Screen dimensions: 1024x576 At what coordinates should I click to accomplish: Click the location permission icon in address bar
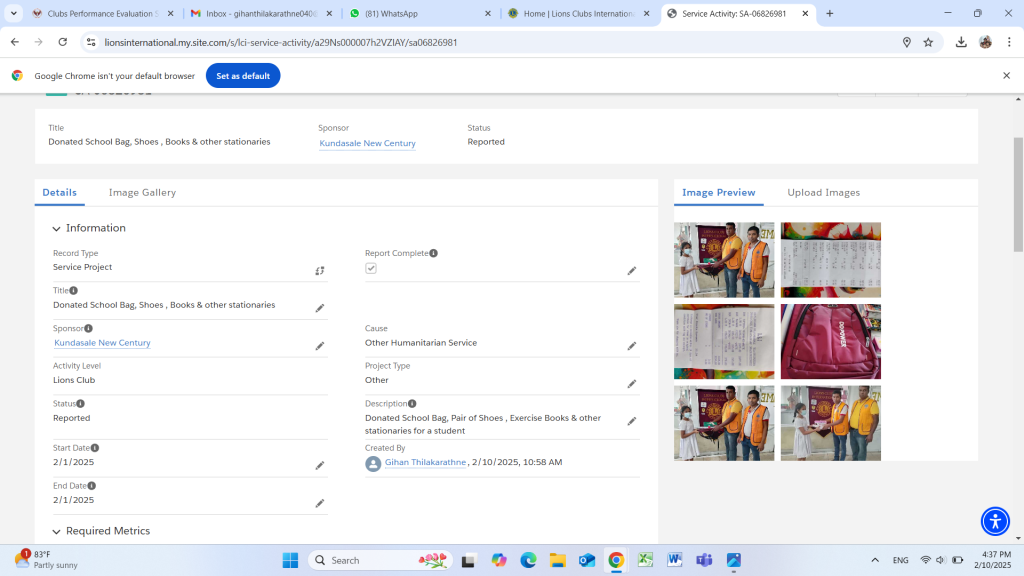pos(906,42)
